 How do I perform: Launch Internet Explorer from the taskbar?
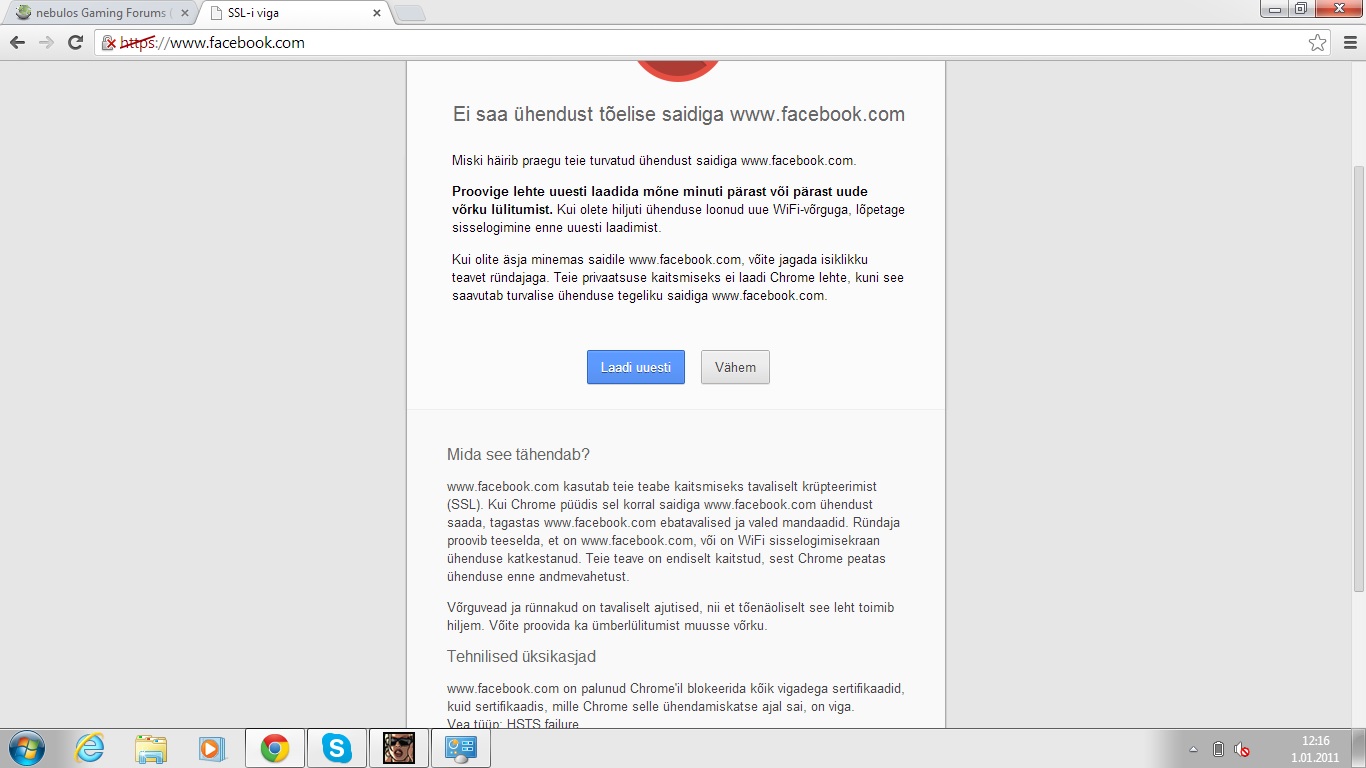[90, 748]
